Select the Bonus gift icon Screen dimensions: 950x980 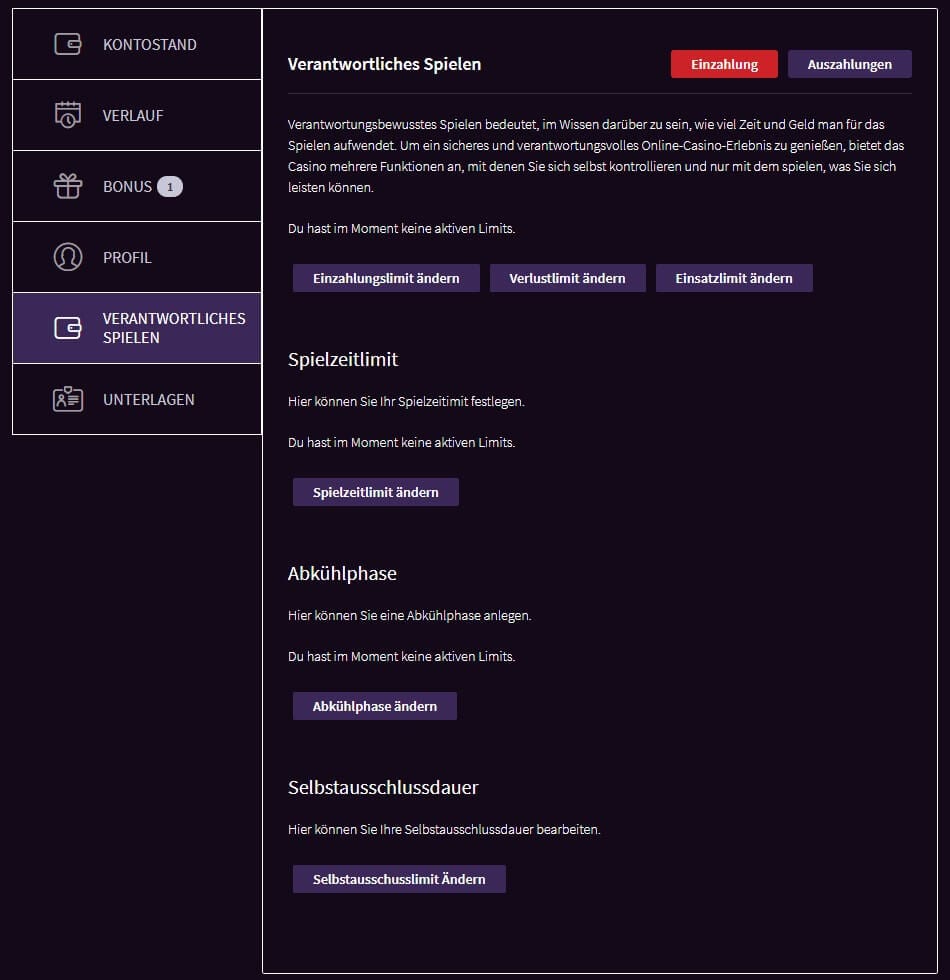[x=67, y=186]
